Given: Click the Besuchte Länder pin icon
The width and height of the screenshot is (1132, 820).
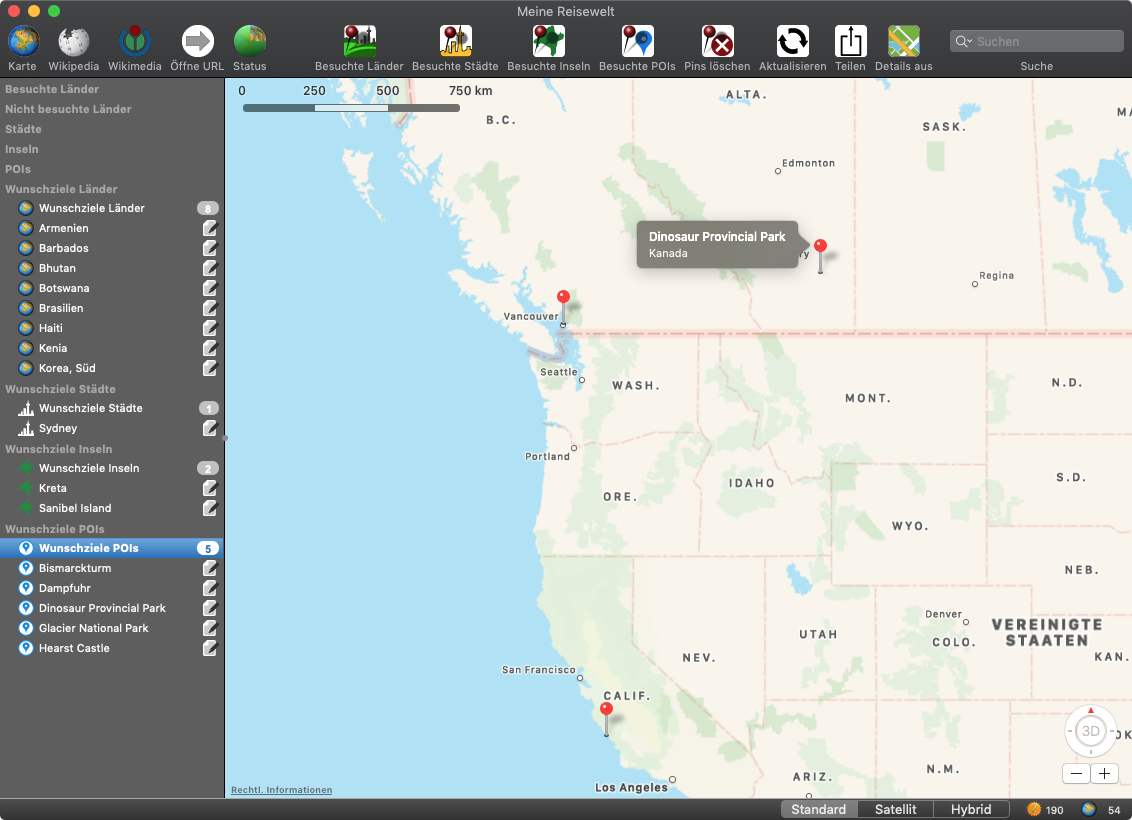Looking at the screenshot, I should [x=359, y=42].
